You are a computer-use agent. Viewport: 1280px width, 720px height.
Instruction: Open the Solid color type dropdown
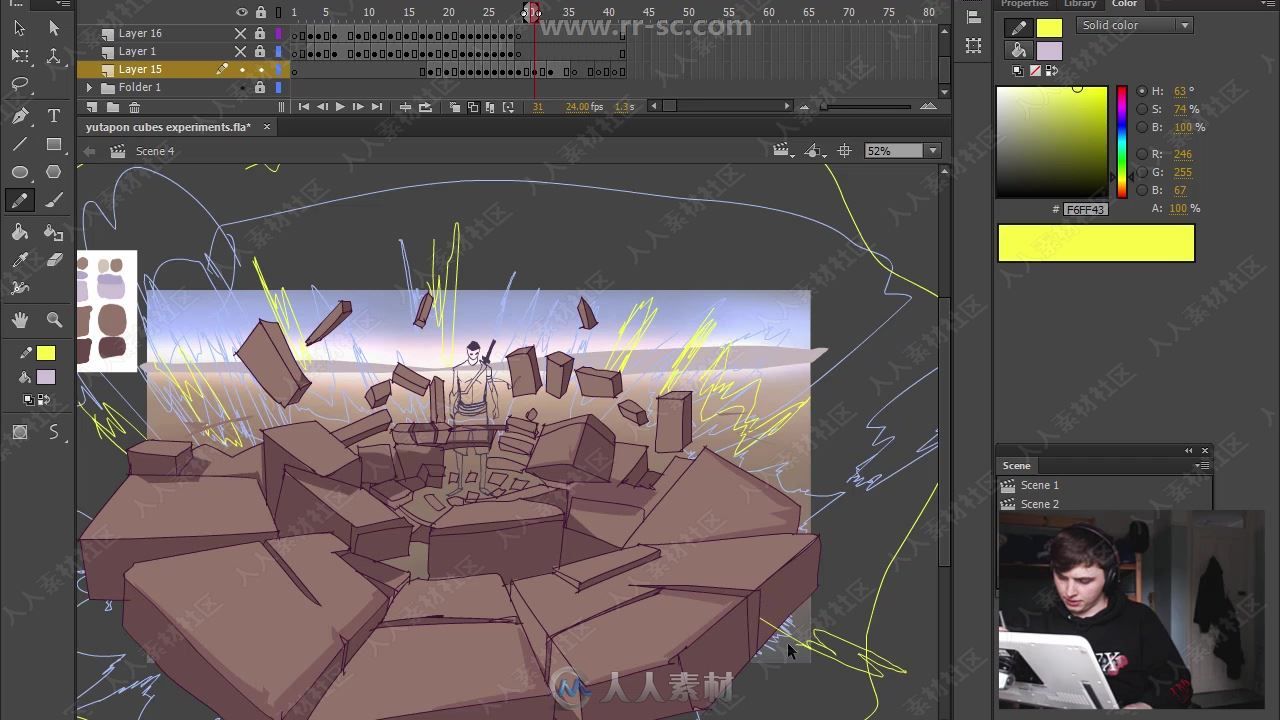pyautogui.click(x=1134, y=25)
